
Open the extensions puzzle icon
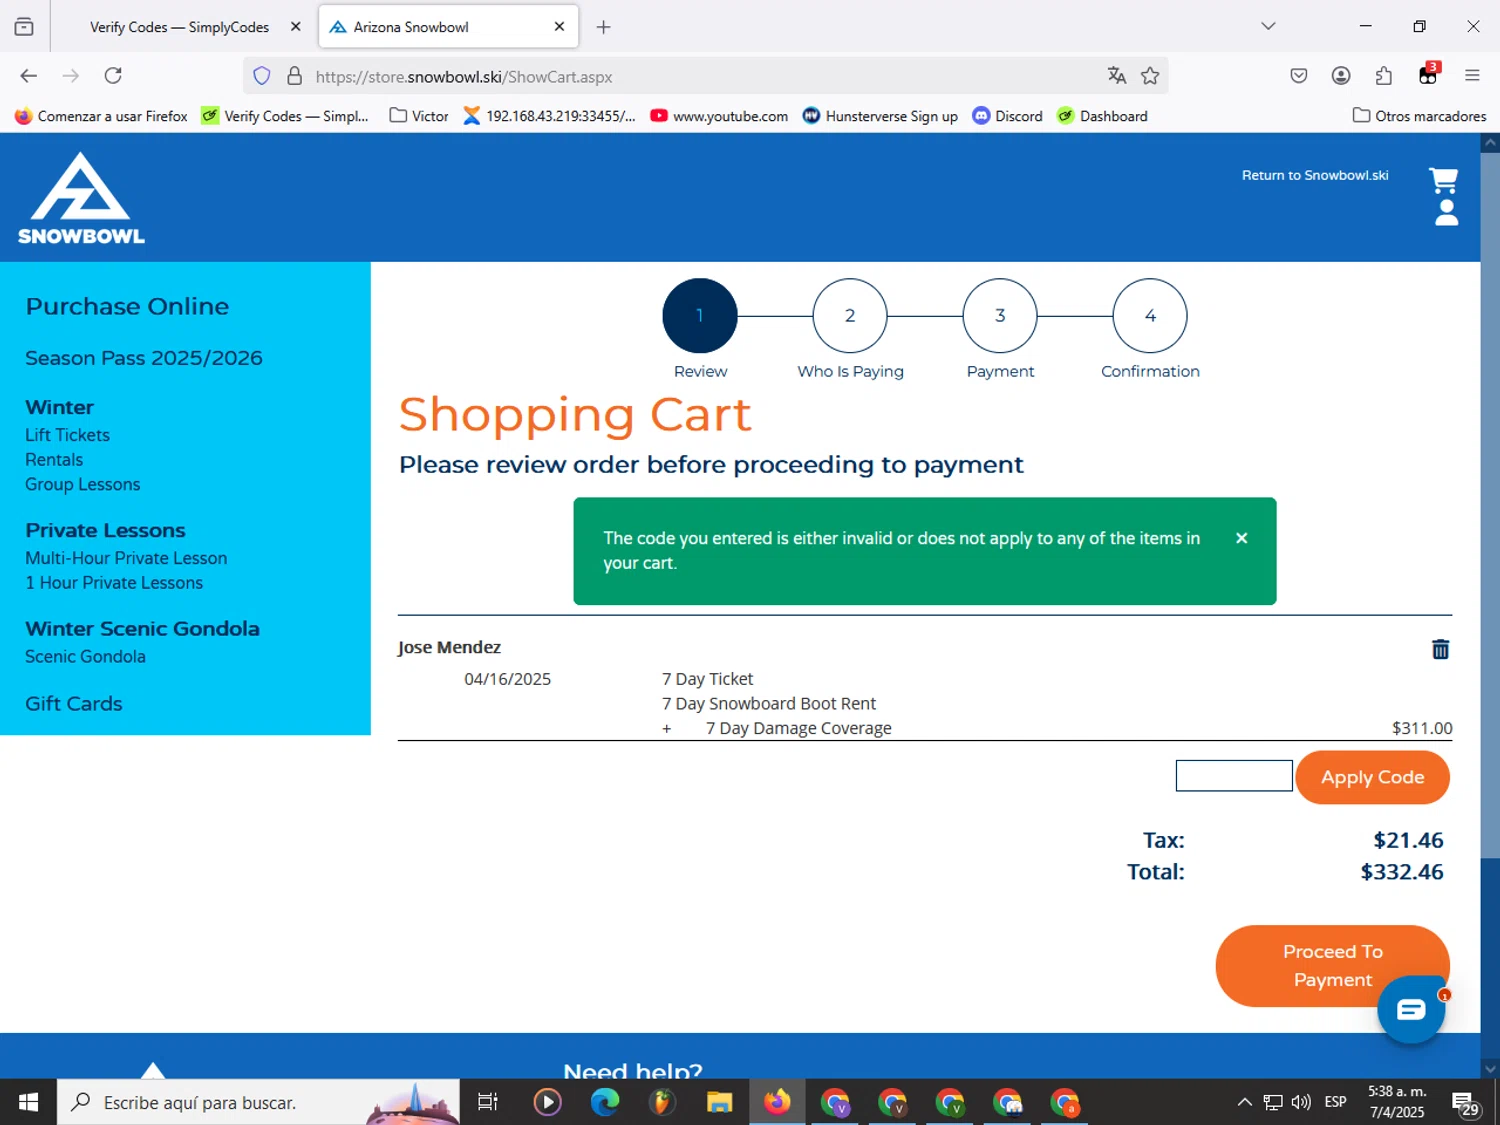click(x=1384, y=76)
